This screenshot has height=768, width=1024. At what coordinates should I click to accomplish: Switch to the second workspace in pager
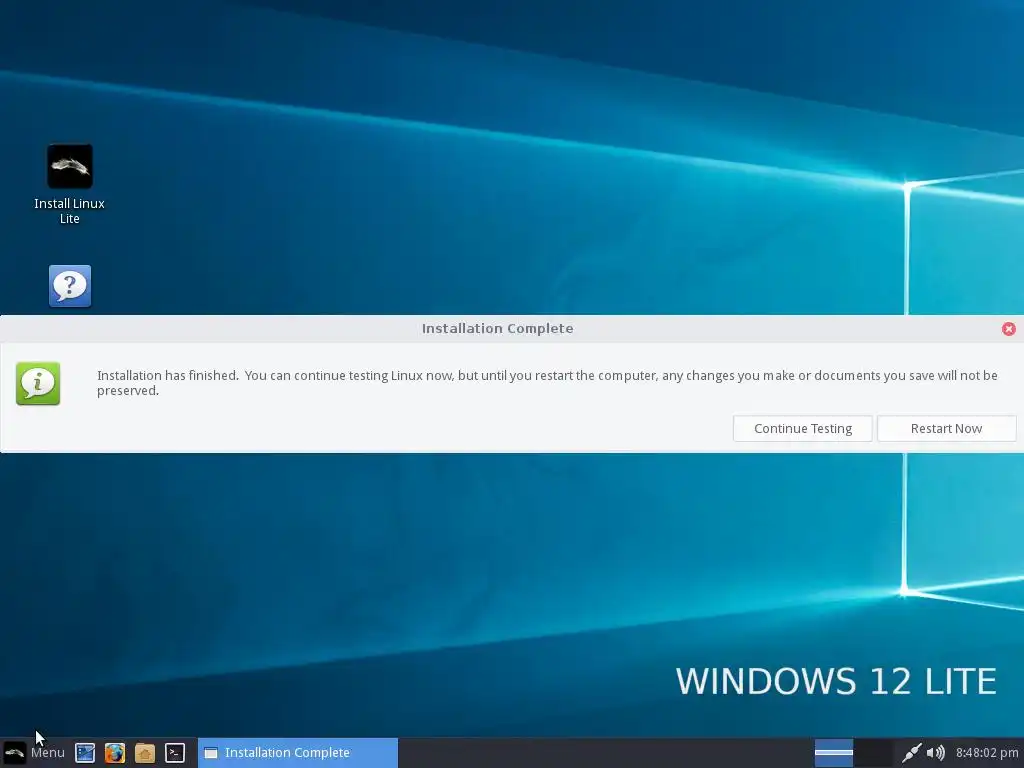[x=874, y=753]
